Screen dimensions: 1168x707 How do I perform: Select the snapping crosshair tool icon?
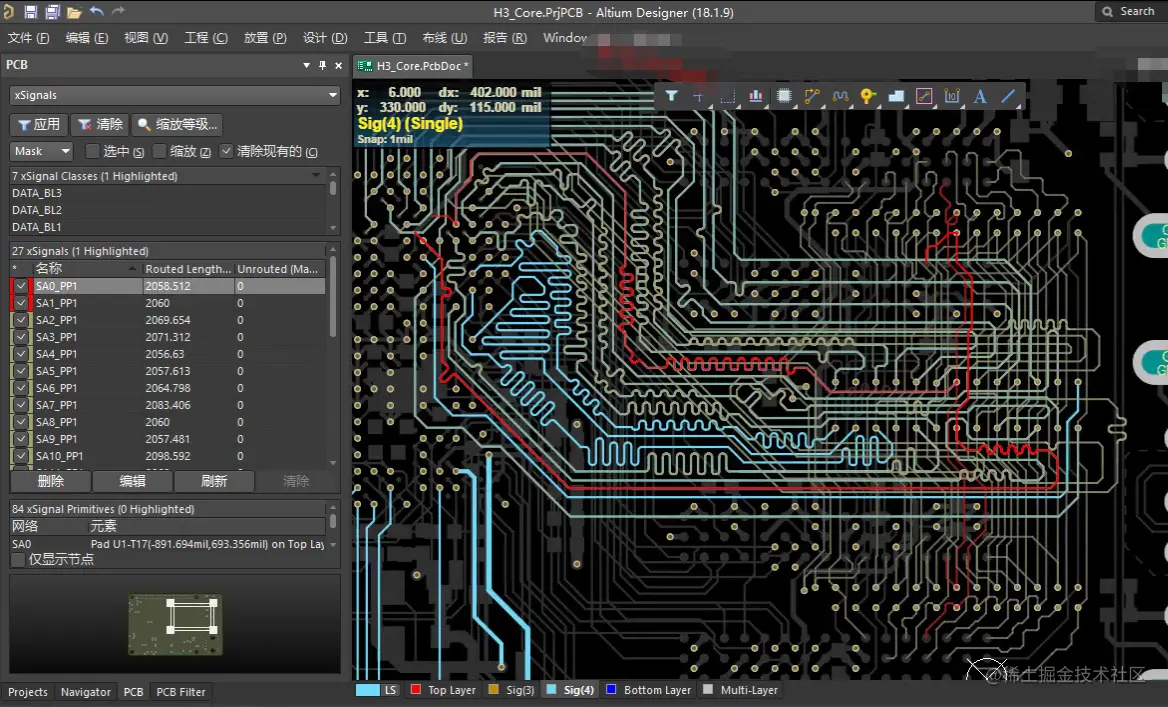pos(699,96)
